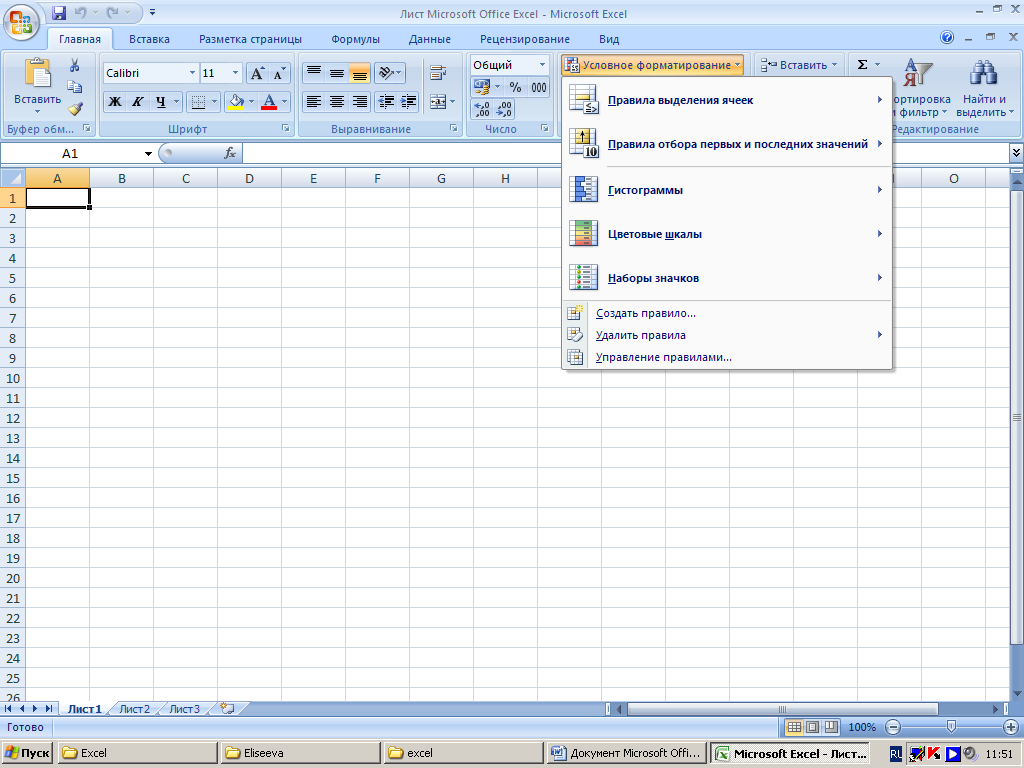
Task: Click the large Paste clipboard icon
Action: (37, 72)
